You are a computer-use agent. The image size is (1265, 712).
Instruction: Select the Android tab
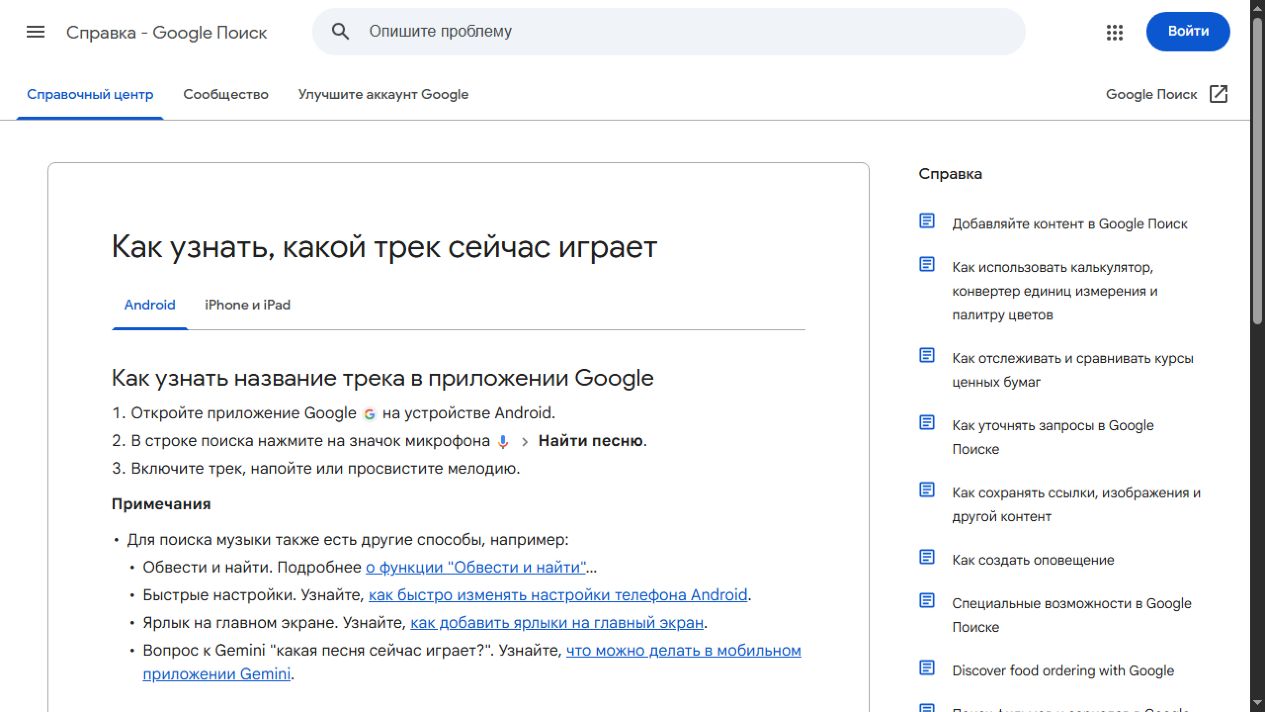pos(150,305)
